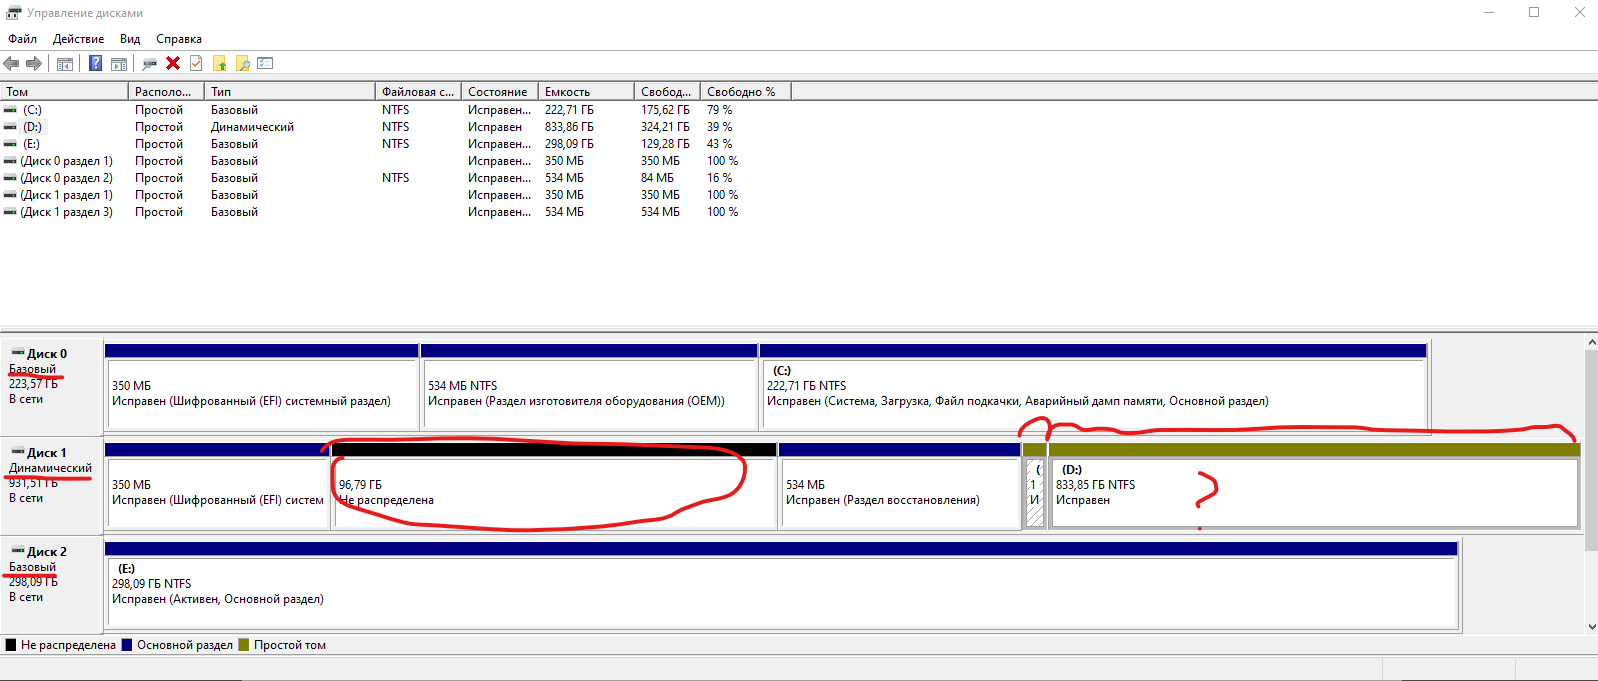
Task: Click the disk pane scrollbar up arrow
Action: 1591,343
